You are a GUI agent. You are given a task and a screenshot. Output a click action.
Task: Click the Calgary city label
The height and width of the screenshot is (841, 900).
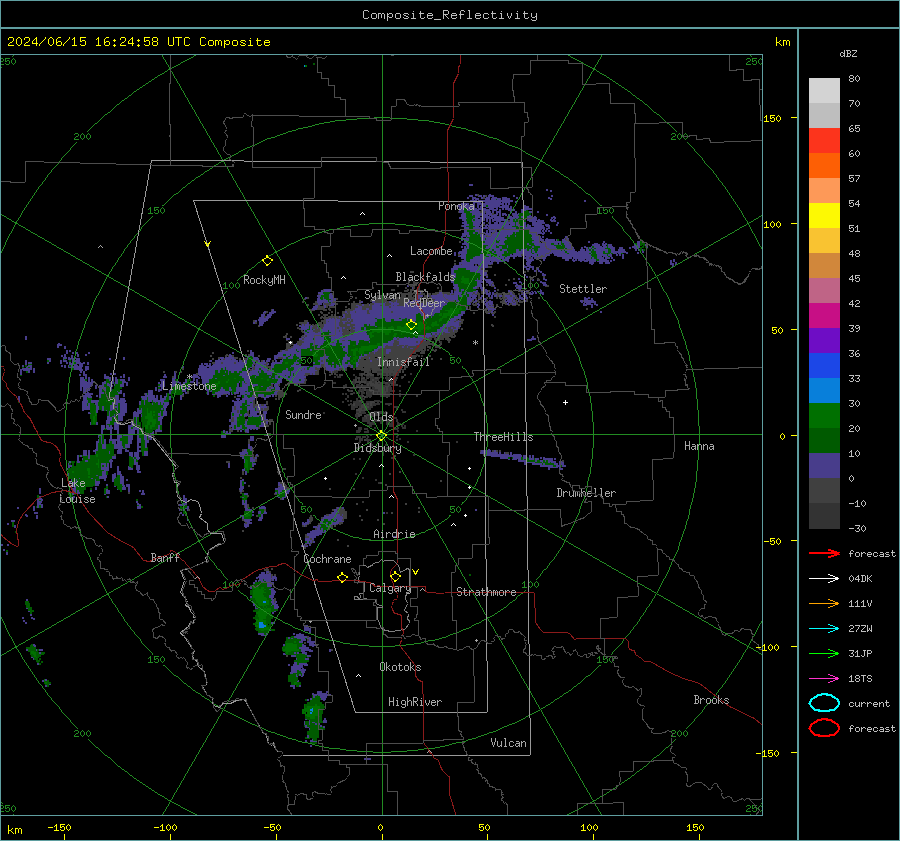pos(390,588)
